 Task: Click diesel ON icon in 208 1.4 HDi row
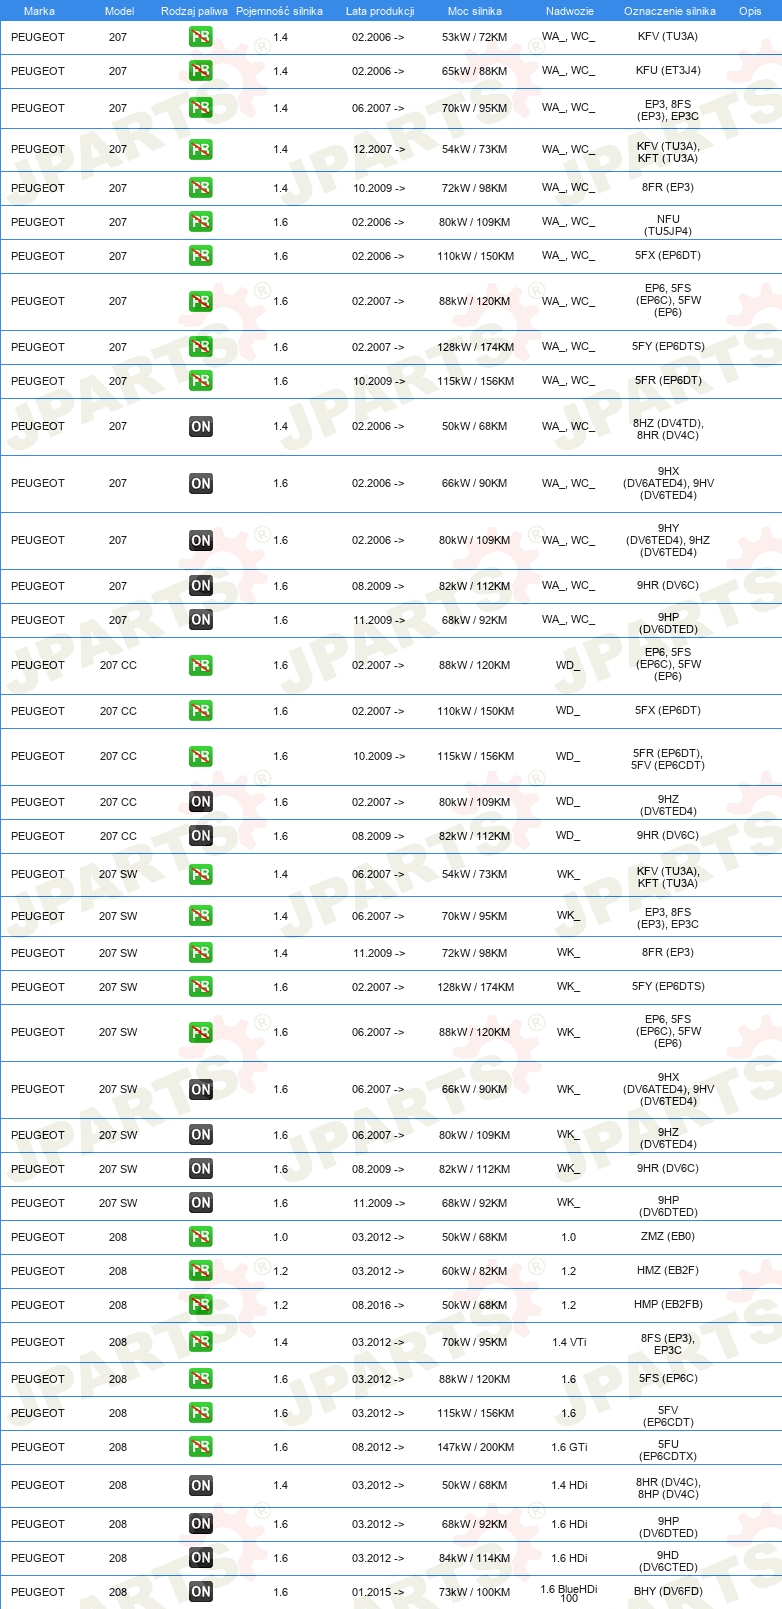pos(201,1485)
